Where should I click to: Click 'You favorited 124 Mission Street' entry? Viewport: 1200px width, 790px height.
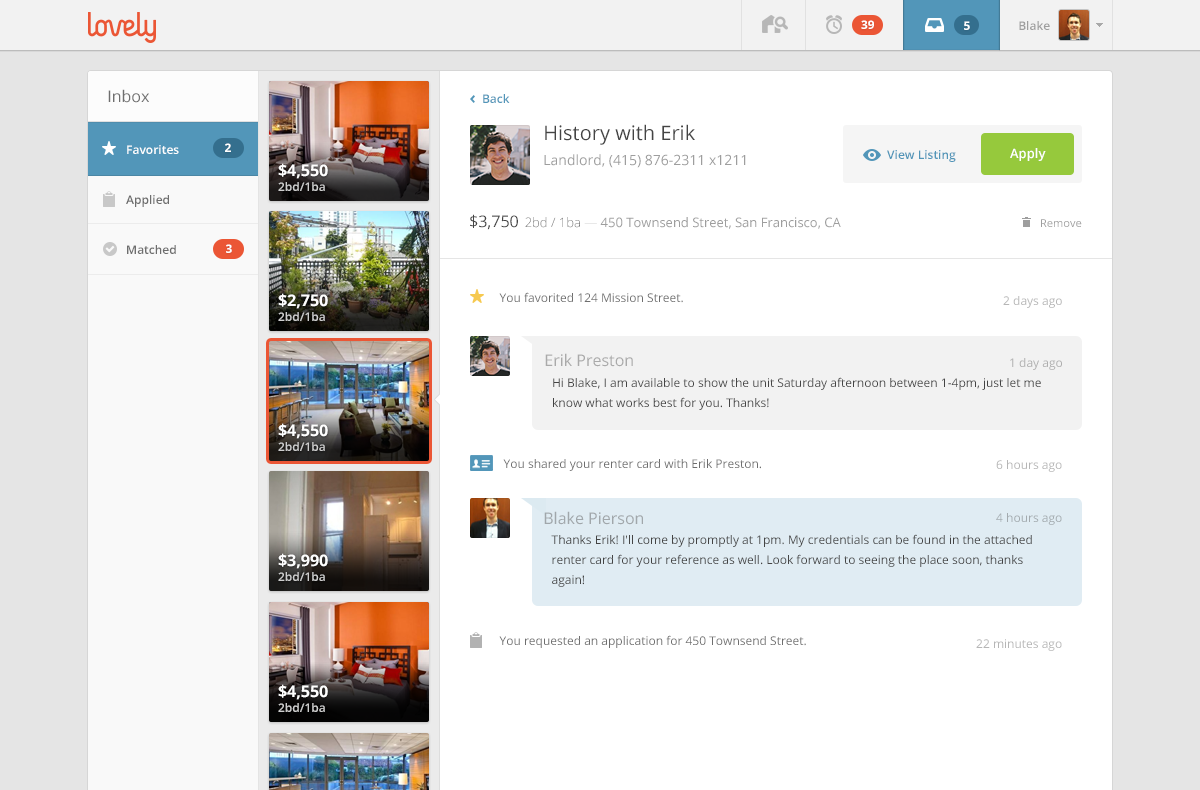(x=591, y=298)
